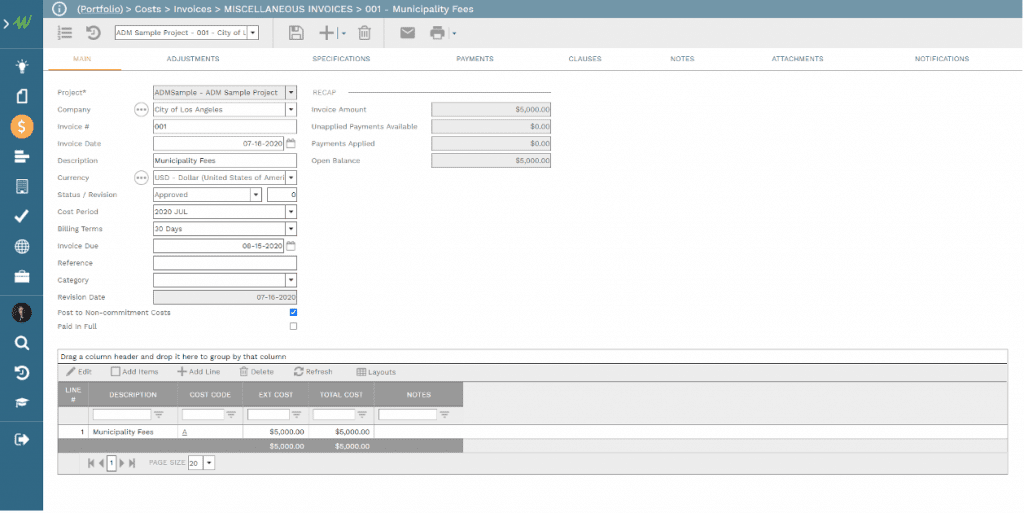This screenshot has height=513, width=1024.
Task: Select the dollar sign Costs sidebar icon
Action: coord(21,127)
